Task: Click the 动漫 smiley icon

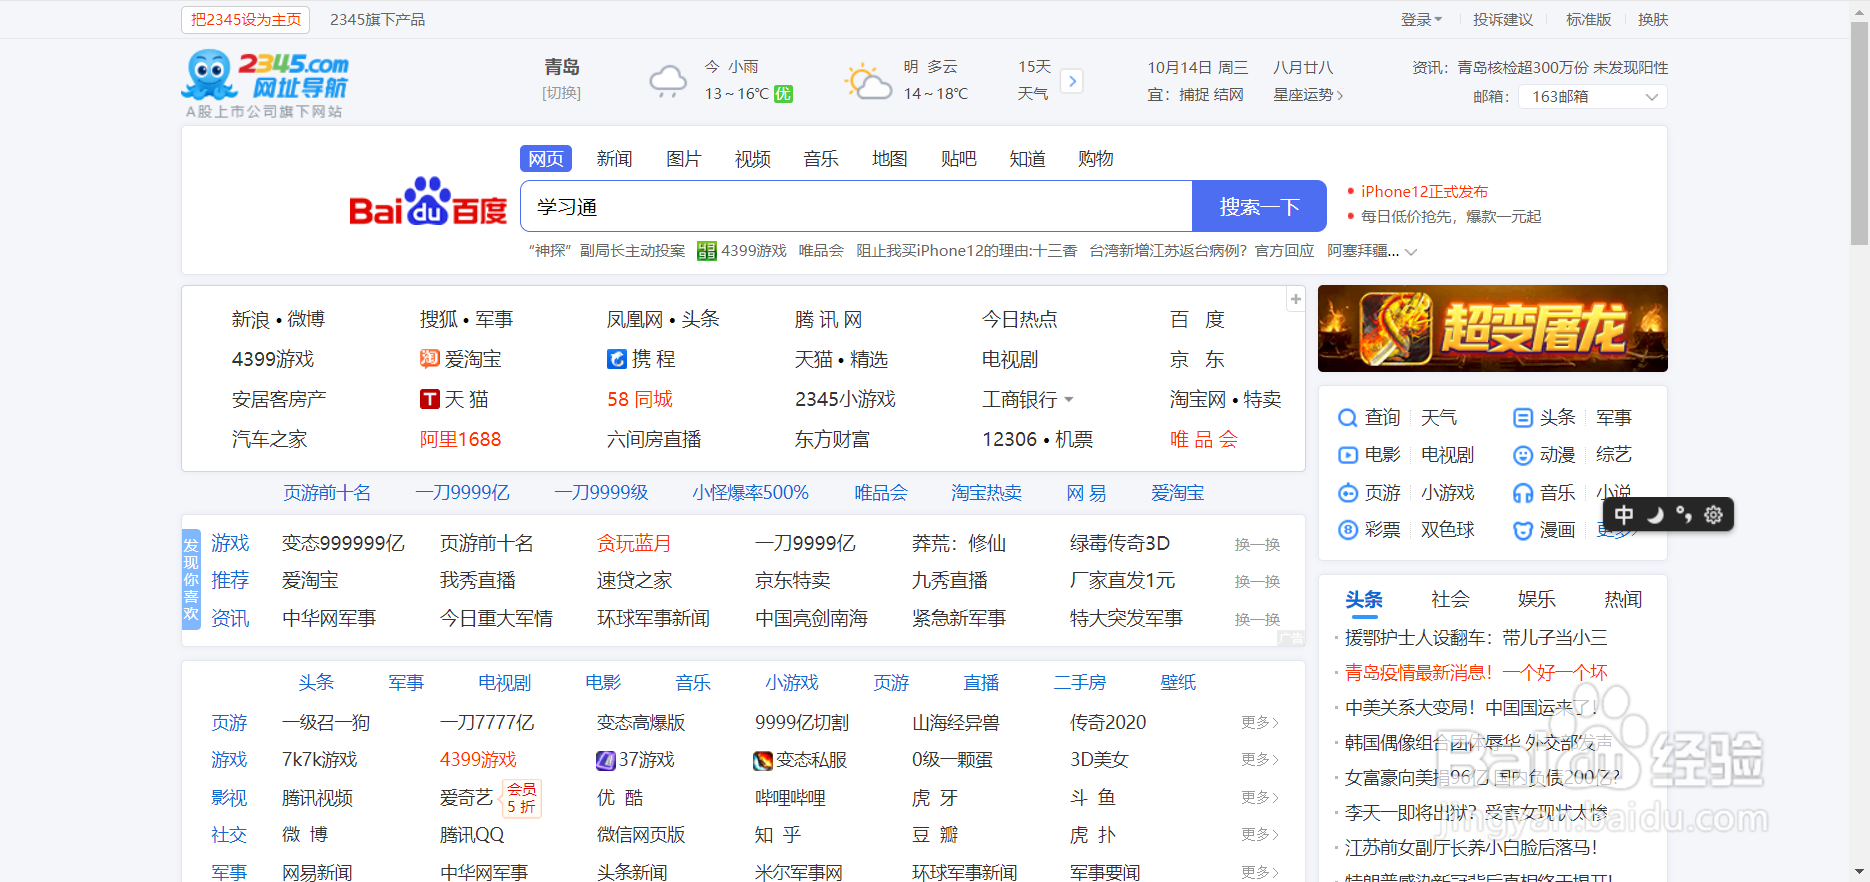Action: tap(1523, 455)
